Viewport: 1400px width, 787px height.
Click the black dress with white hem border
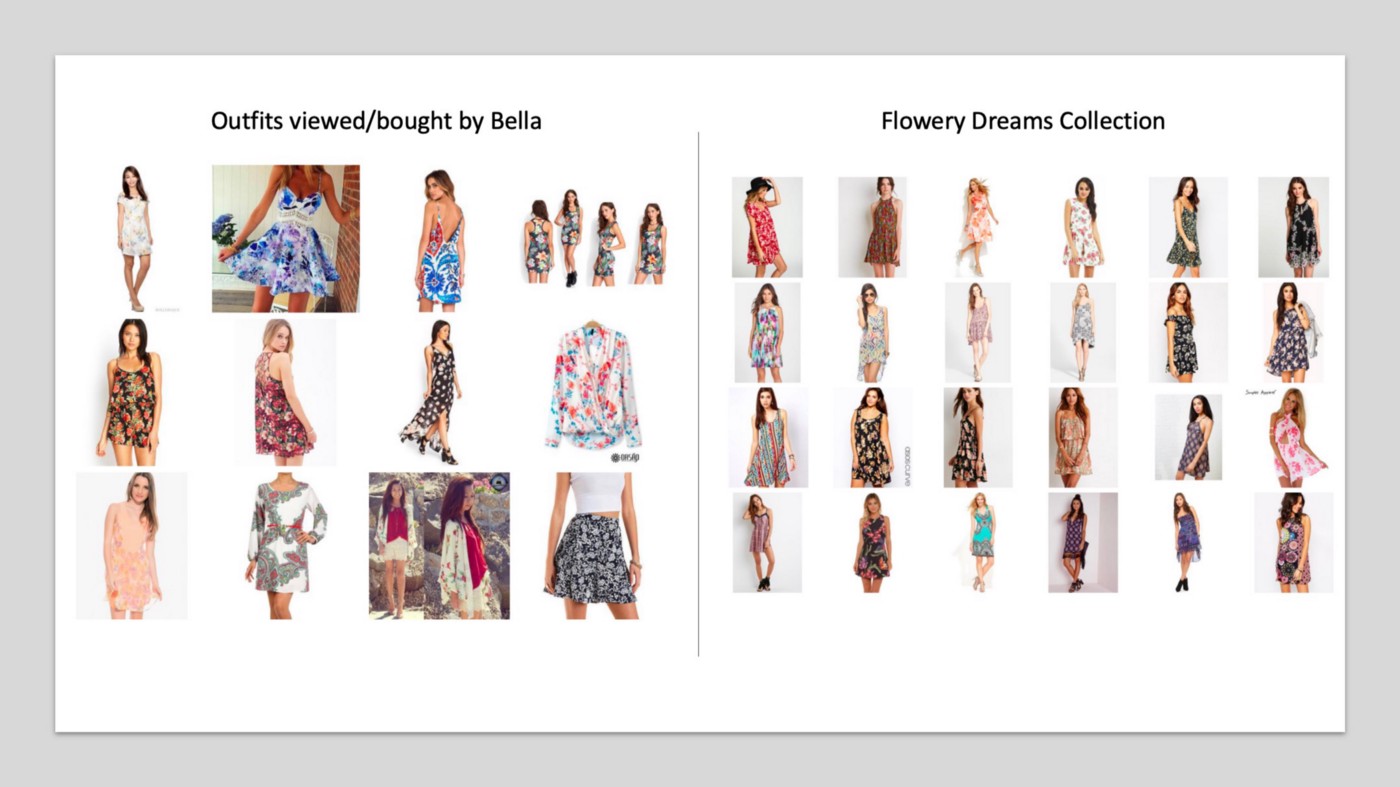[1293, 227]
